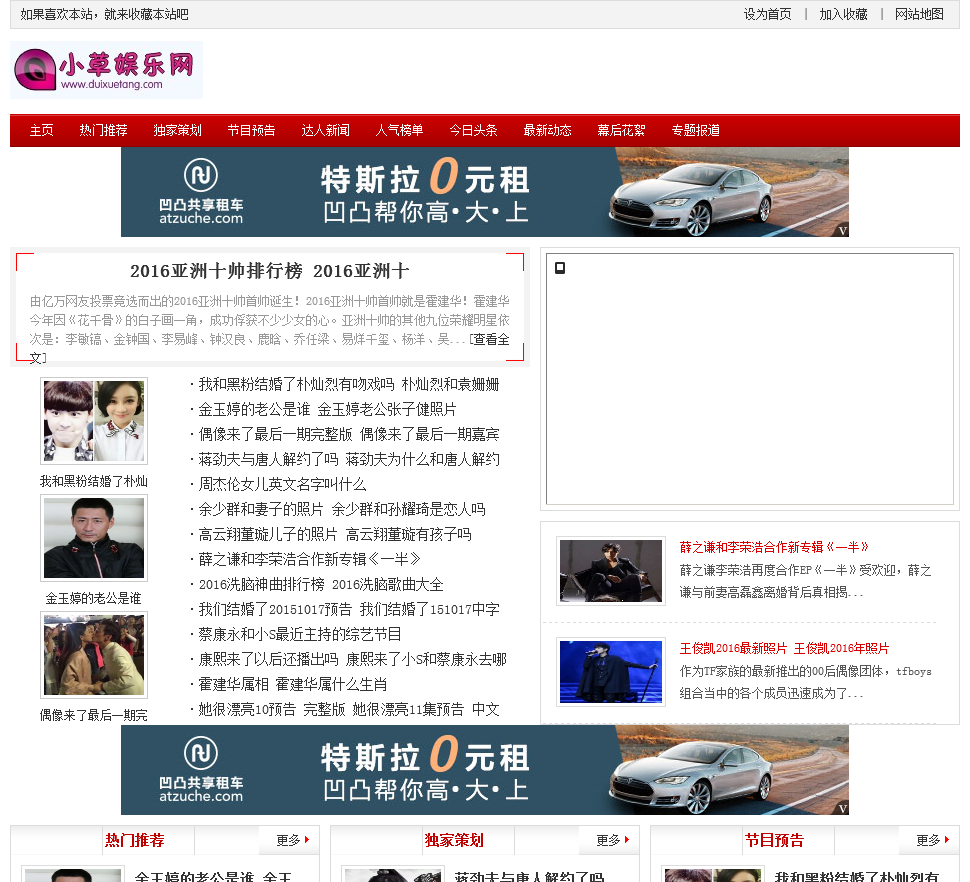Click 更多 in 热门推荐 section

(293, 840)
